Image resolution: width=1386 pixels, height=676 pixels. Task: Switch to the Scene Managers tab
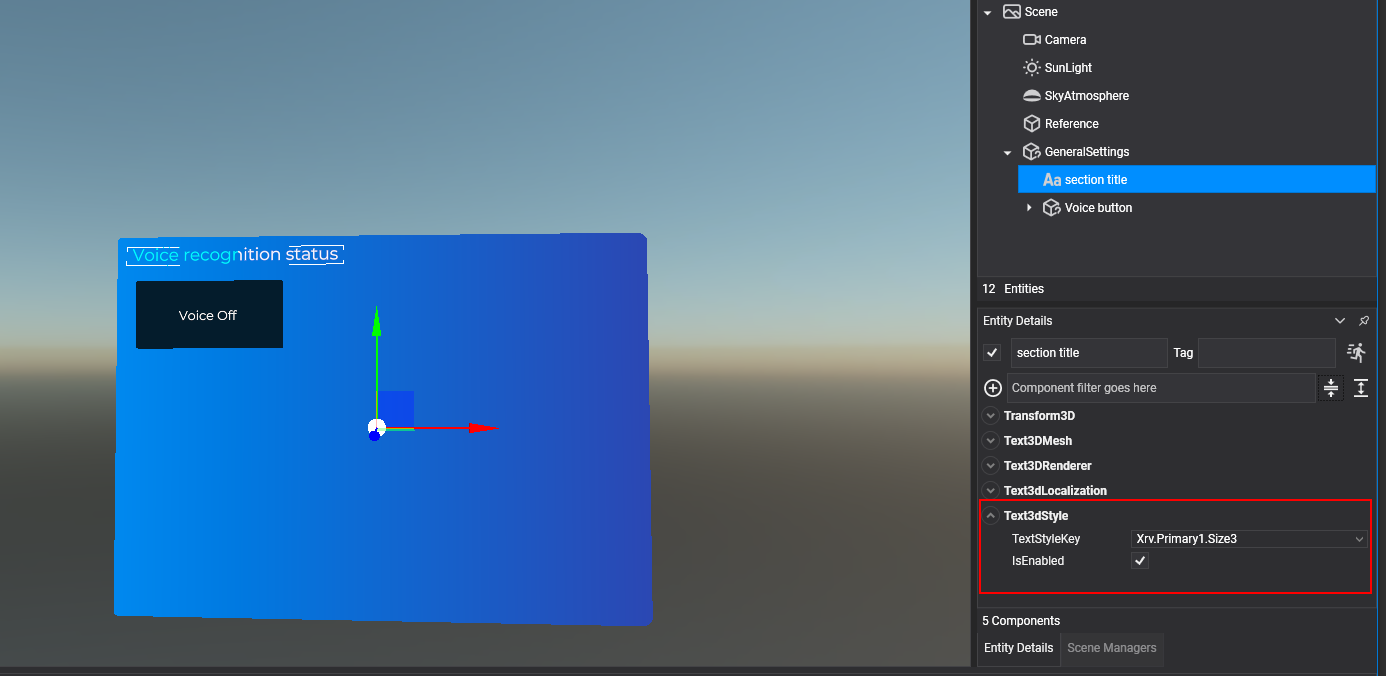[1111, 648]
